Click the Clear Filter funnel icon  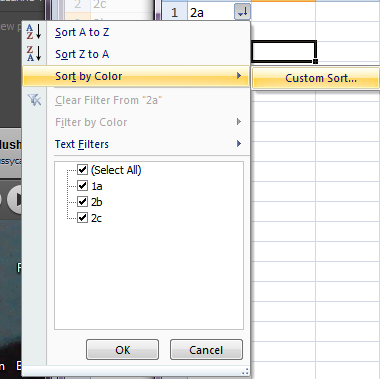click(x=35, y=100)
